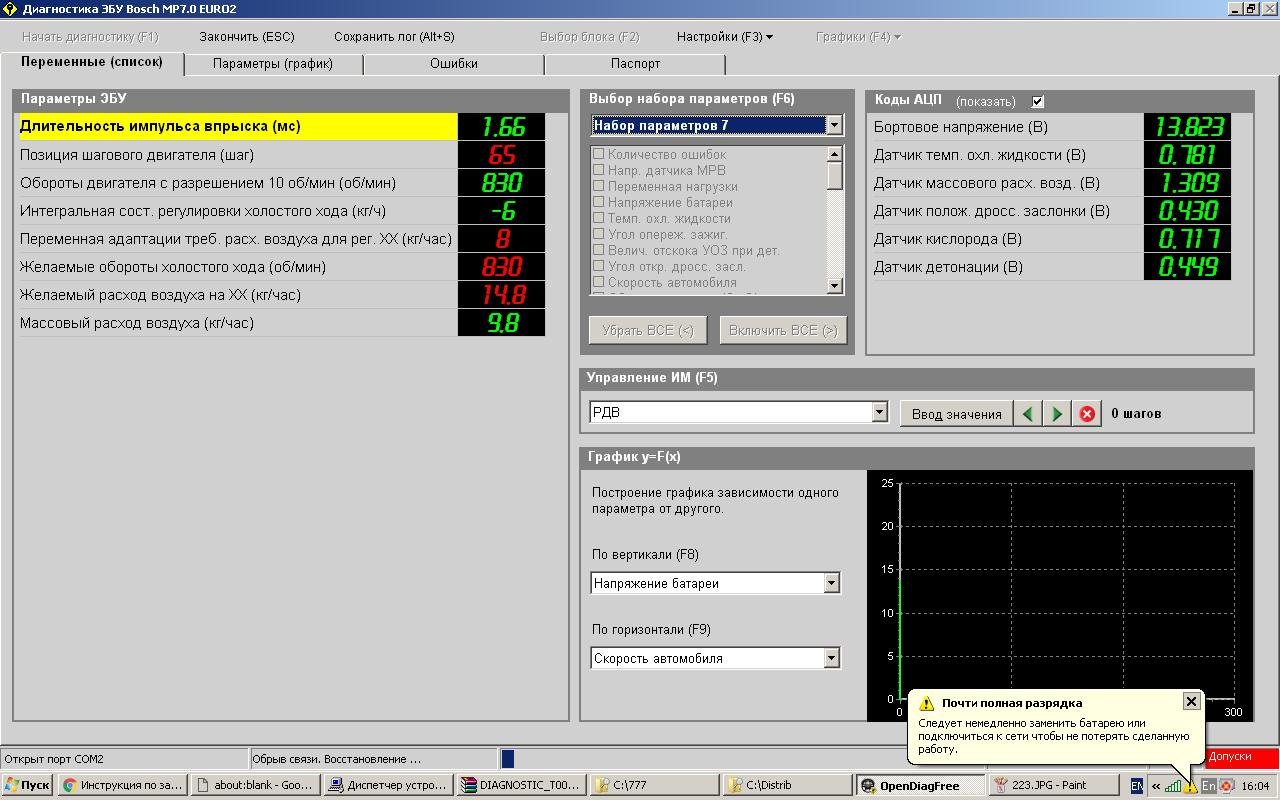Click Начать диагностику (F1)
Image resolution: width=1280 pixels, height=800 pixels.
point(90,37)
